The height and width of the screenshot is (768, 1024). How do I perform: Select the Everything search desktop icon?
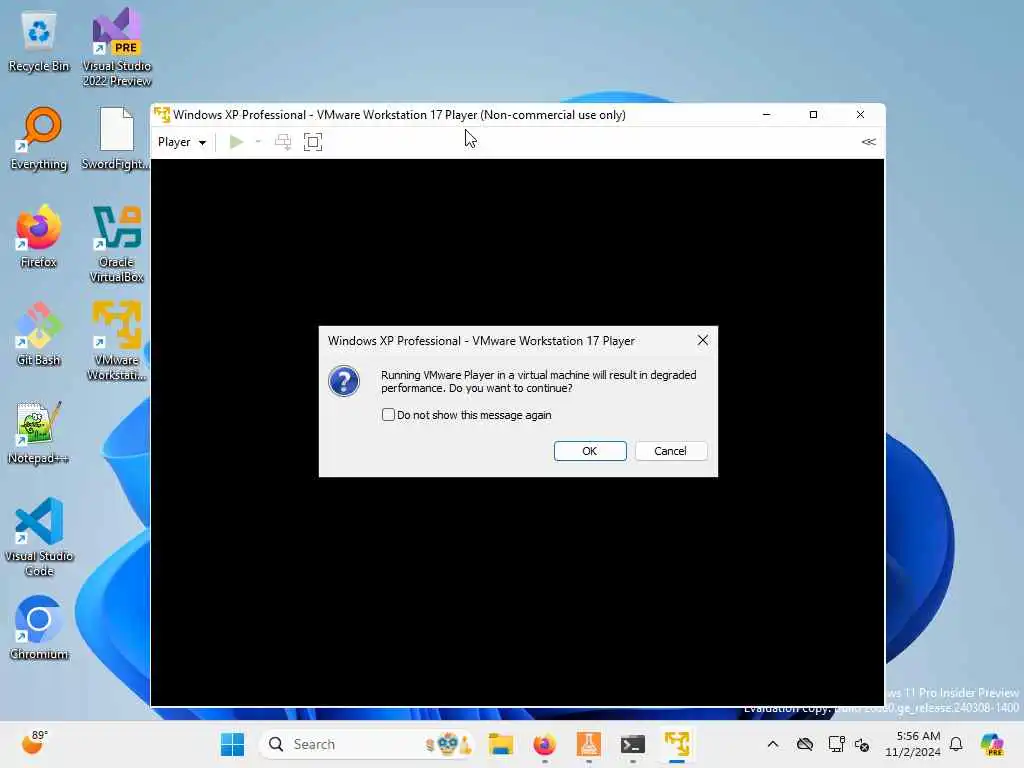point(39,139)
